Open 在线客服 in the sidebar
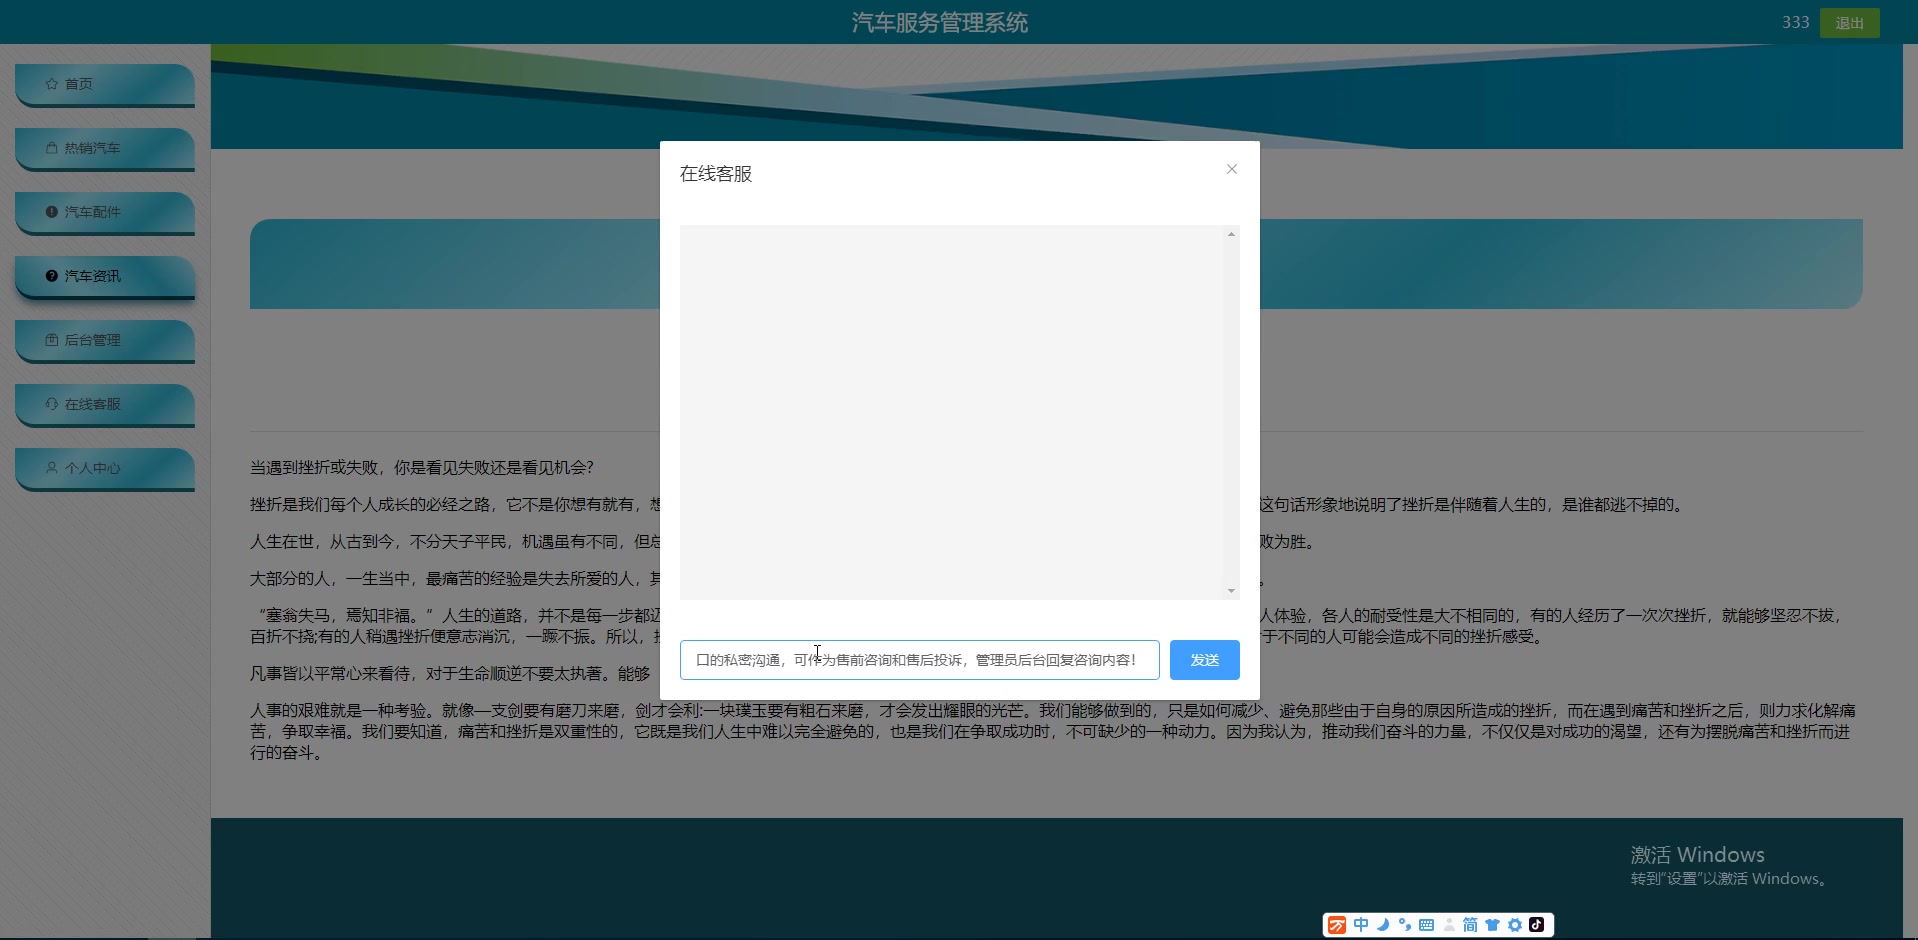 pyautogui.click(x=105, y=404)
